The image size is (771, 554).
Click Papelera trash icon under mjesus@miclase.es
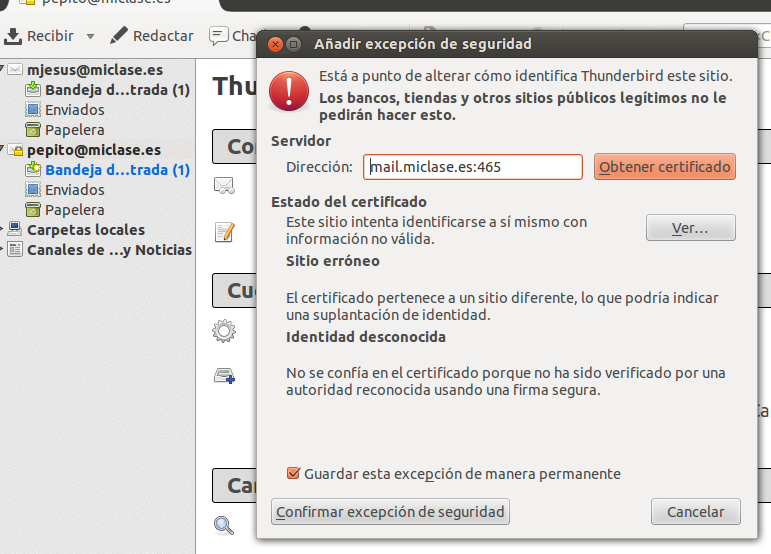pos(33,129)
